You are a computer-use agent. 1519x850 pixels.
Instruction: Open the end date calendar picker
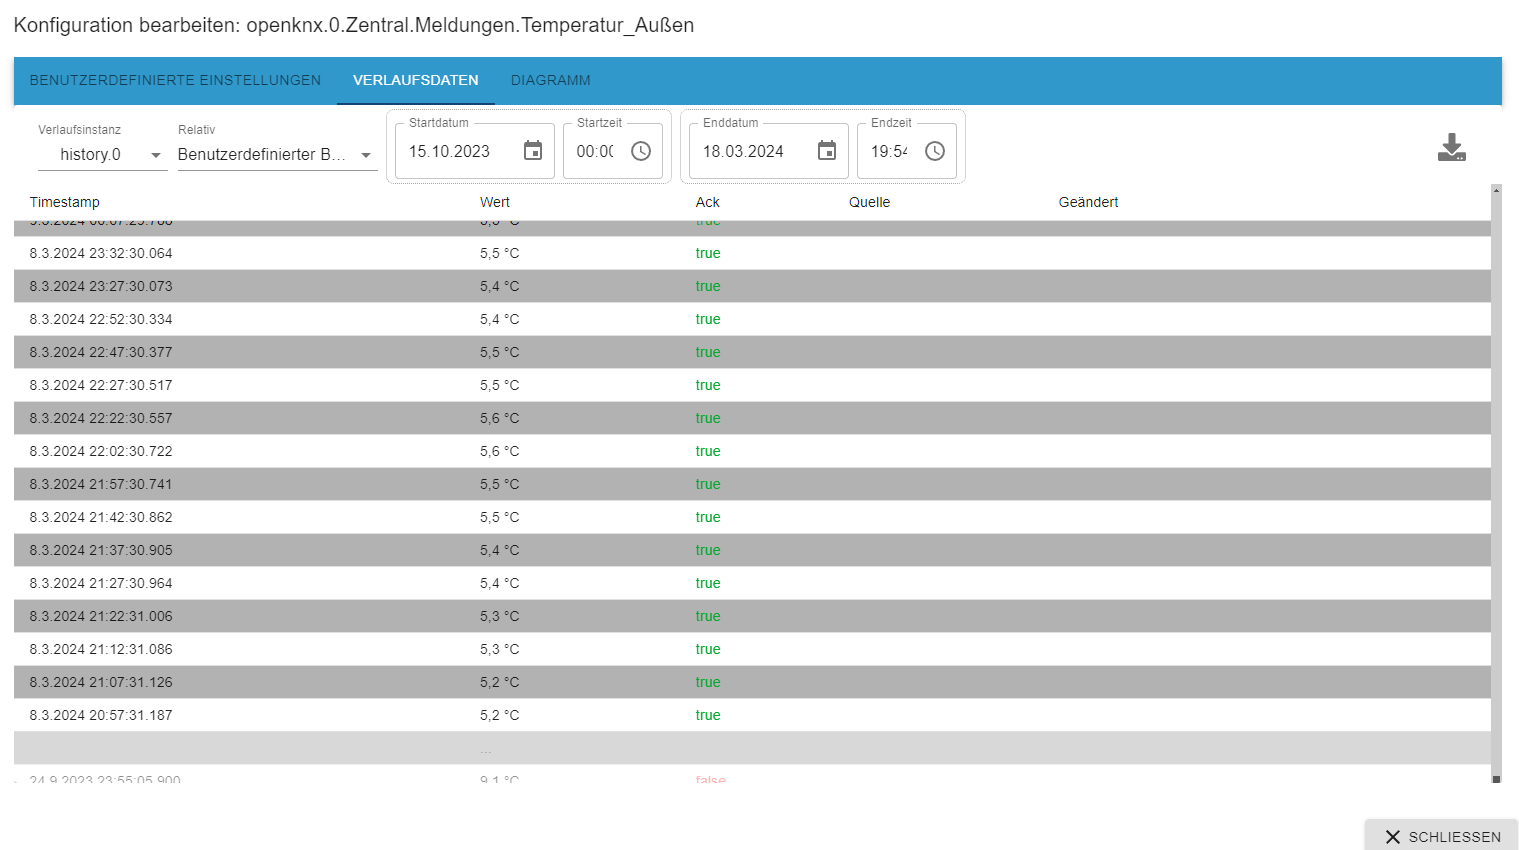pyautogui.click(x=827, y=151)
